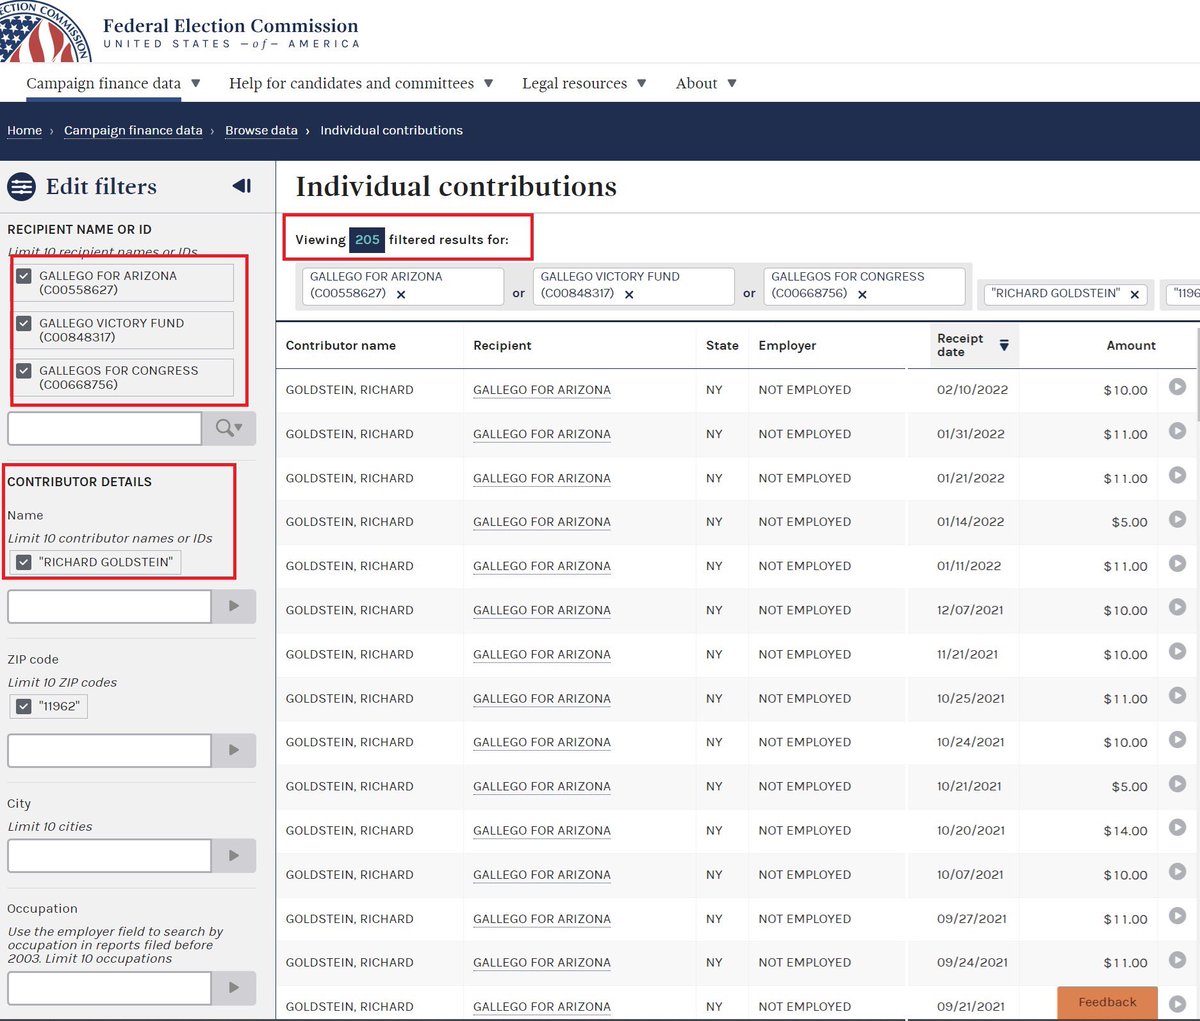Open the About menu
The width and height of the screenshot is (1200, 1021).
(706, 83)
